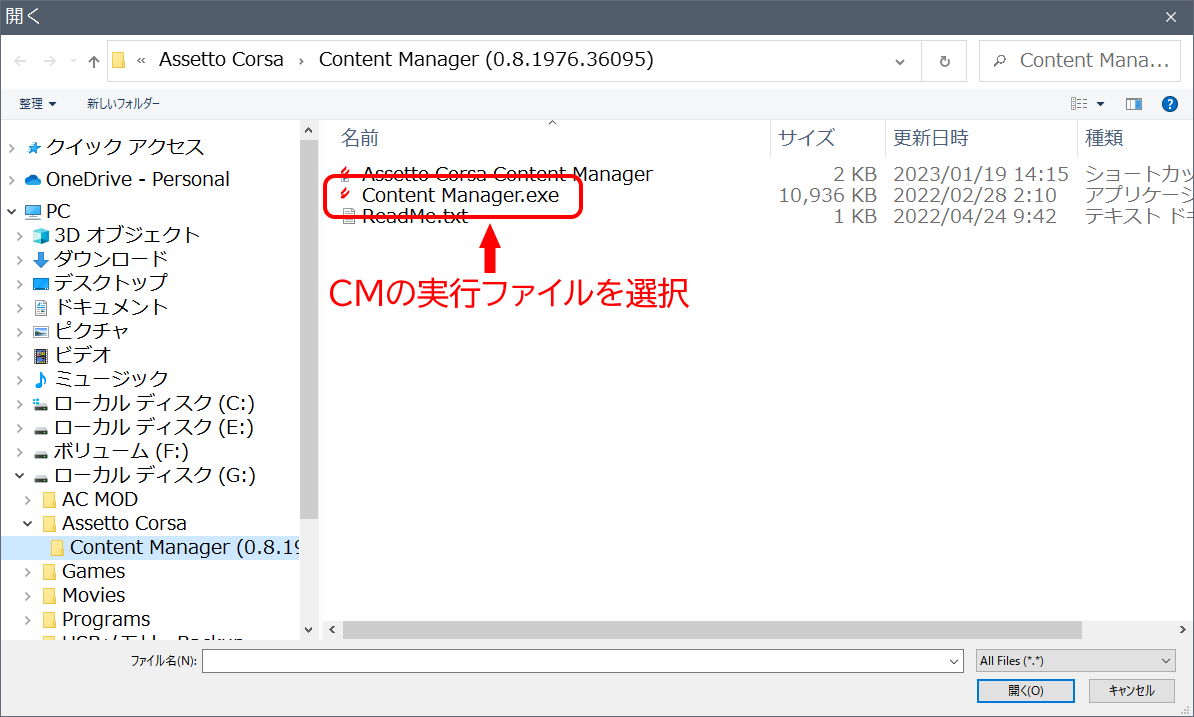Open the ビデオ folder
The width and height of the screenshot is (1194, 717).
pyautogui.click(x=82, y=355)
